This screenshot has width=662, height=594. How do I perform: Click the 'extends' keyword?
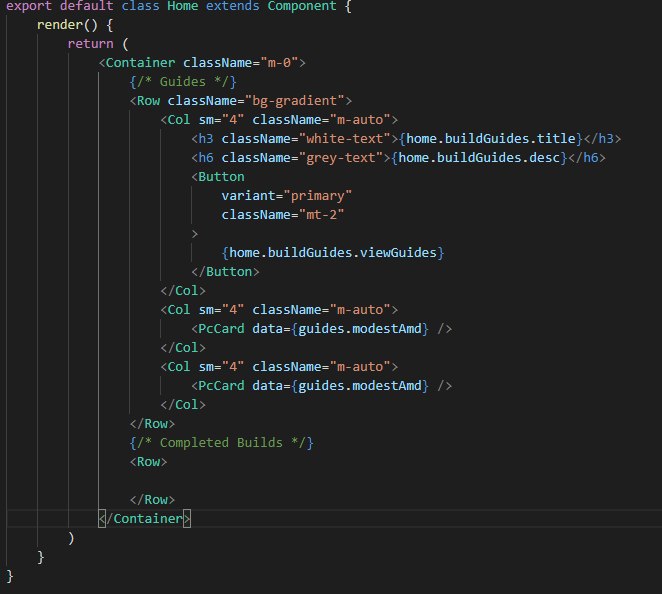click(232, 6)
